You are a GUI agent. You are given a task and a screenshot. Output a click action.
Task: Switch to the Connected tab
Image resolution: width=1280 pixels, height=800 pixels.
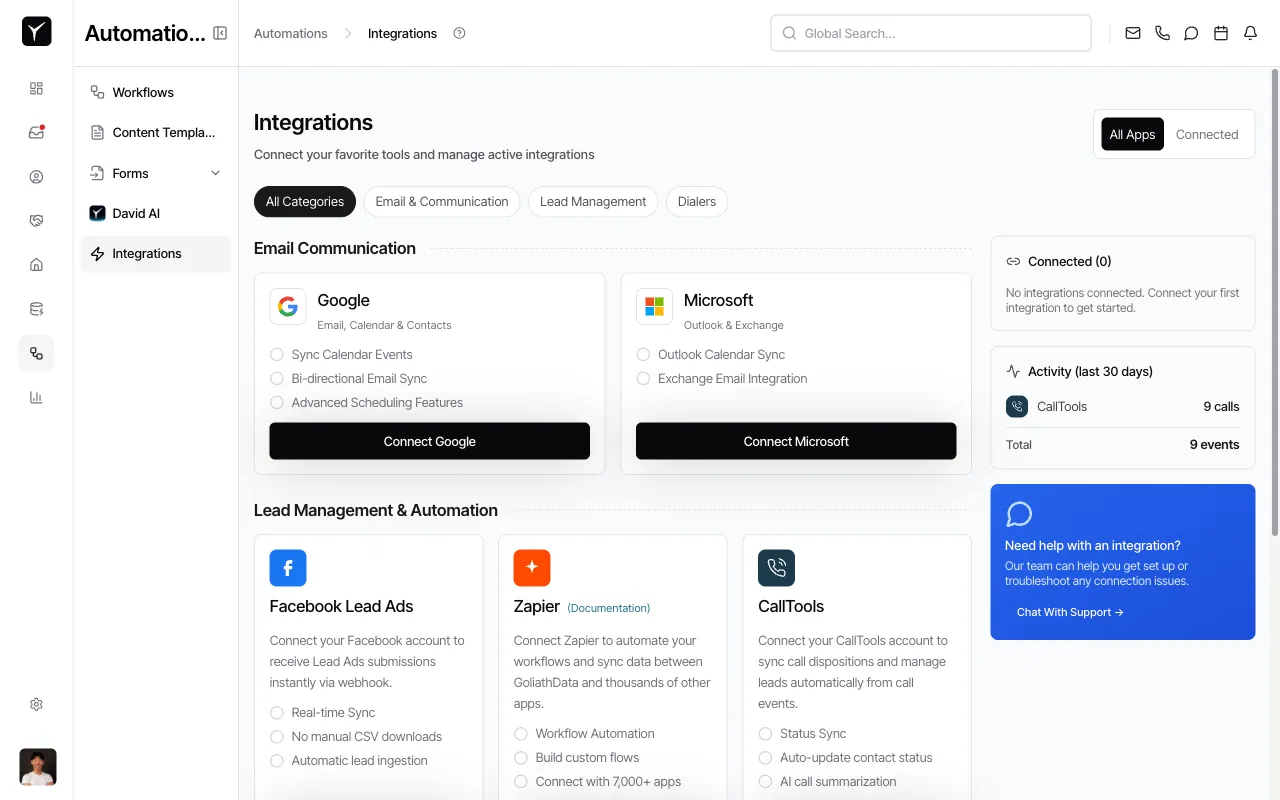(1207, 134)
